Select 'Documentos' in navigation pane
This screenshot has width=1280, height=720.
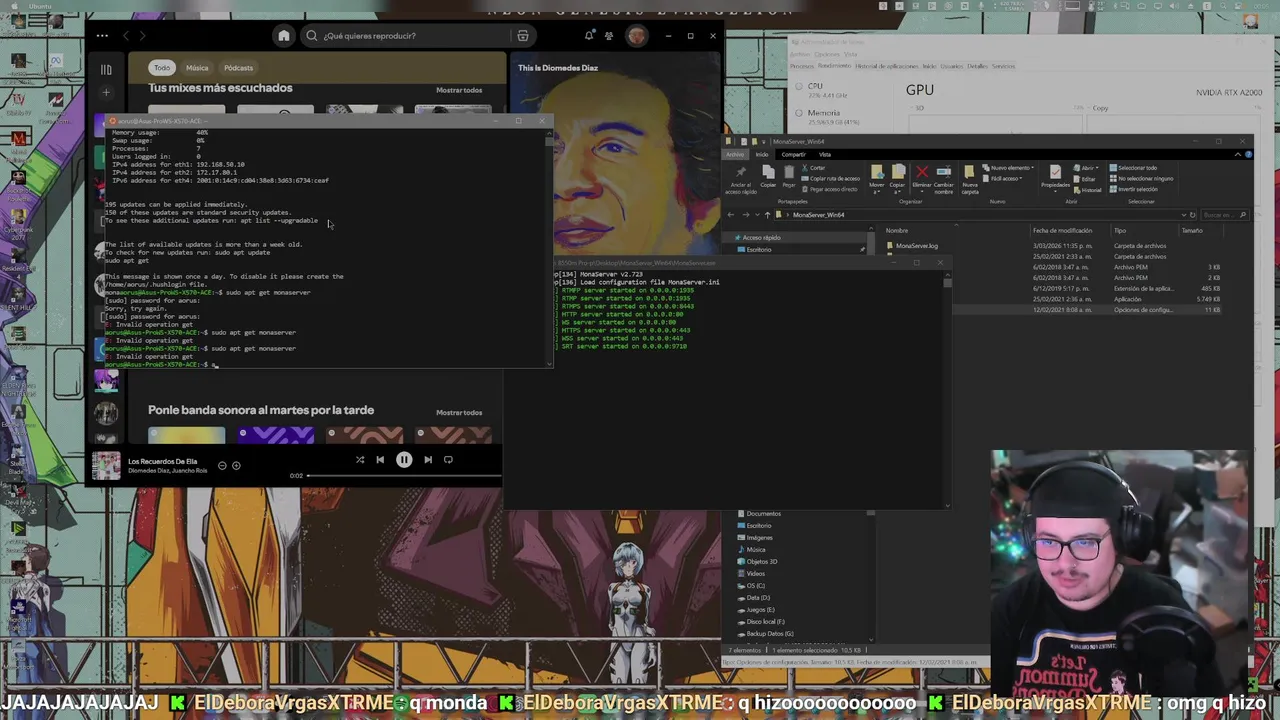pos(764,514)
